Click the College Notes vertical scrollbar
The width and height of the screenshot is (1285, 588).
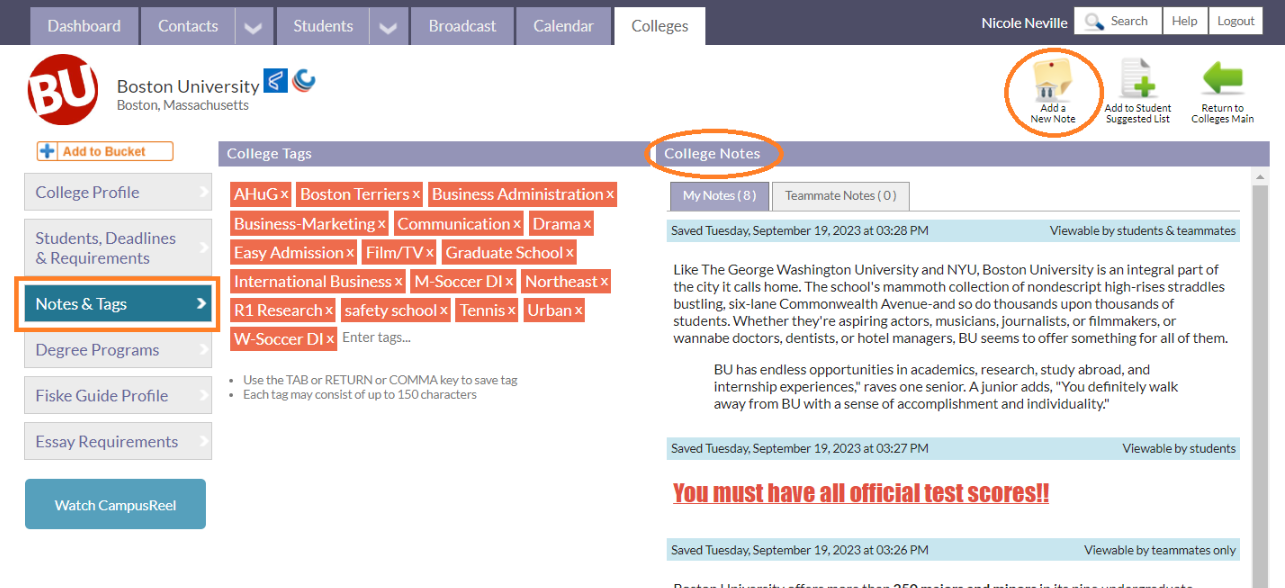pyautogui.click(x=1259, y=378)
